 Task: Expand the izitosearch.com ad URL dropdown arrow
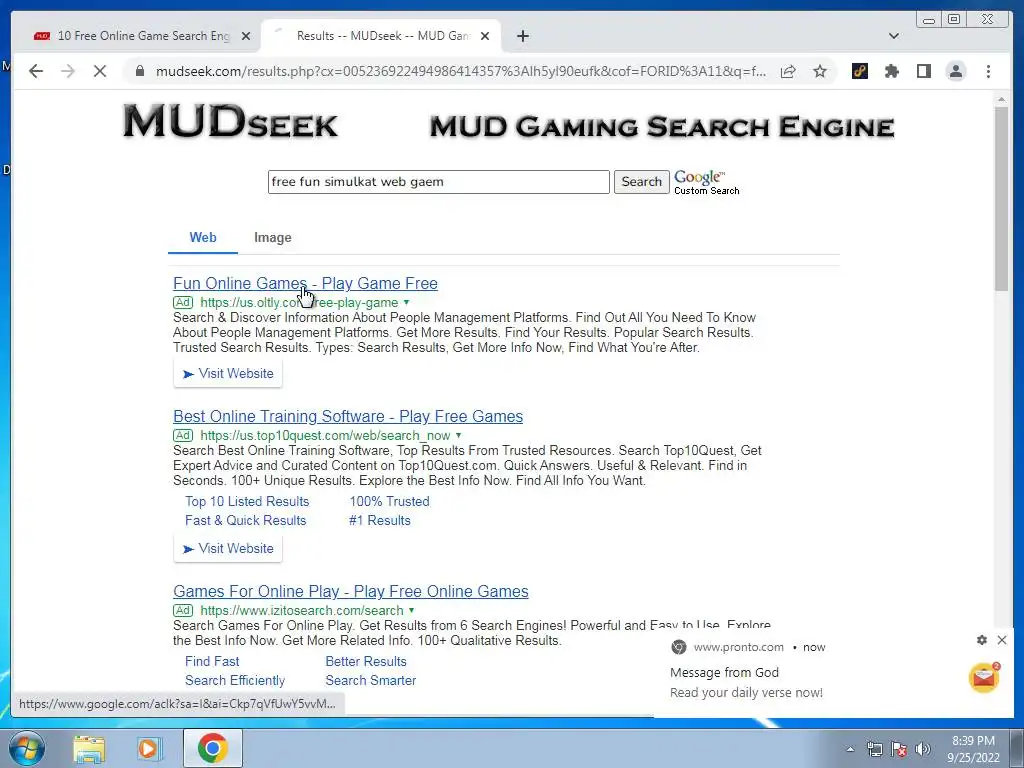411,610
